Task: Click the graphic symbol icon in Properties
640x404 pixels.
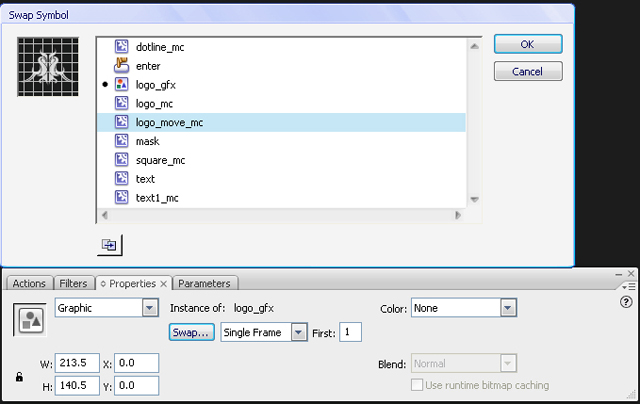Action: [30, 320]
